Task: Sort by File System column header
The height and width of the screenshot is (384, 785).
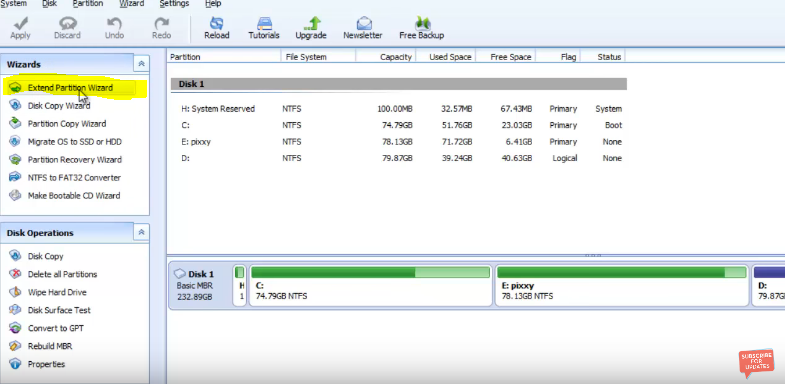Action: tap(318, 57)
